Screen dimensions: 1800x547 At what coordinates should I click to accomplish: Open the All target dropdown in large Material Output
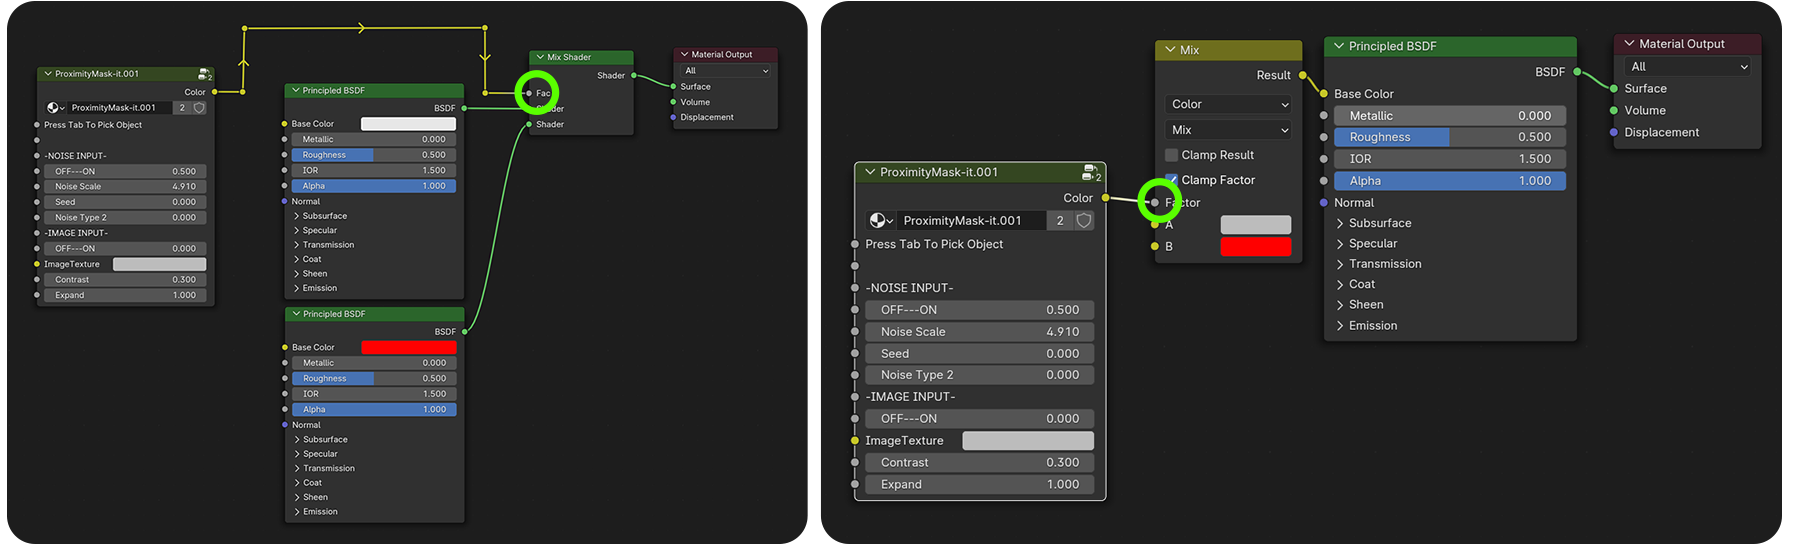(1688, 67)
